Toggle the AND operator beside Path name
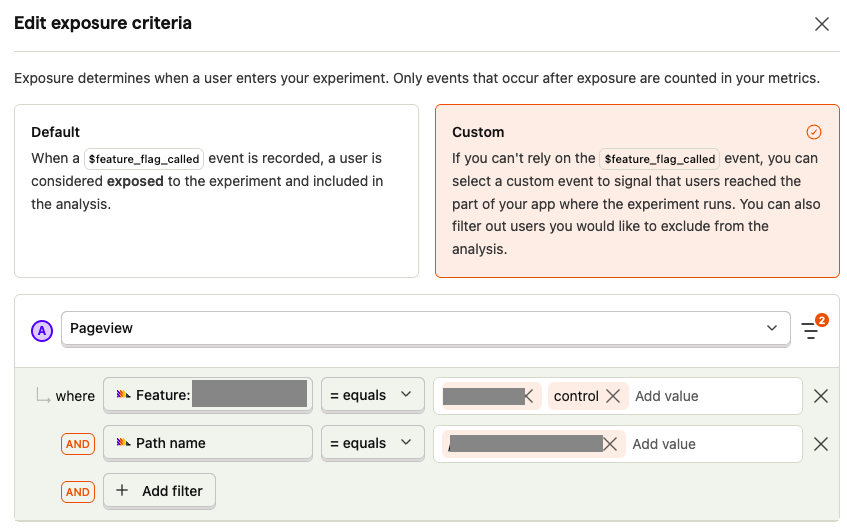Screen dimensions: 847x529 click(x=78, y=444)
